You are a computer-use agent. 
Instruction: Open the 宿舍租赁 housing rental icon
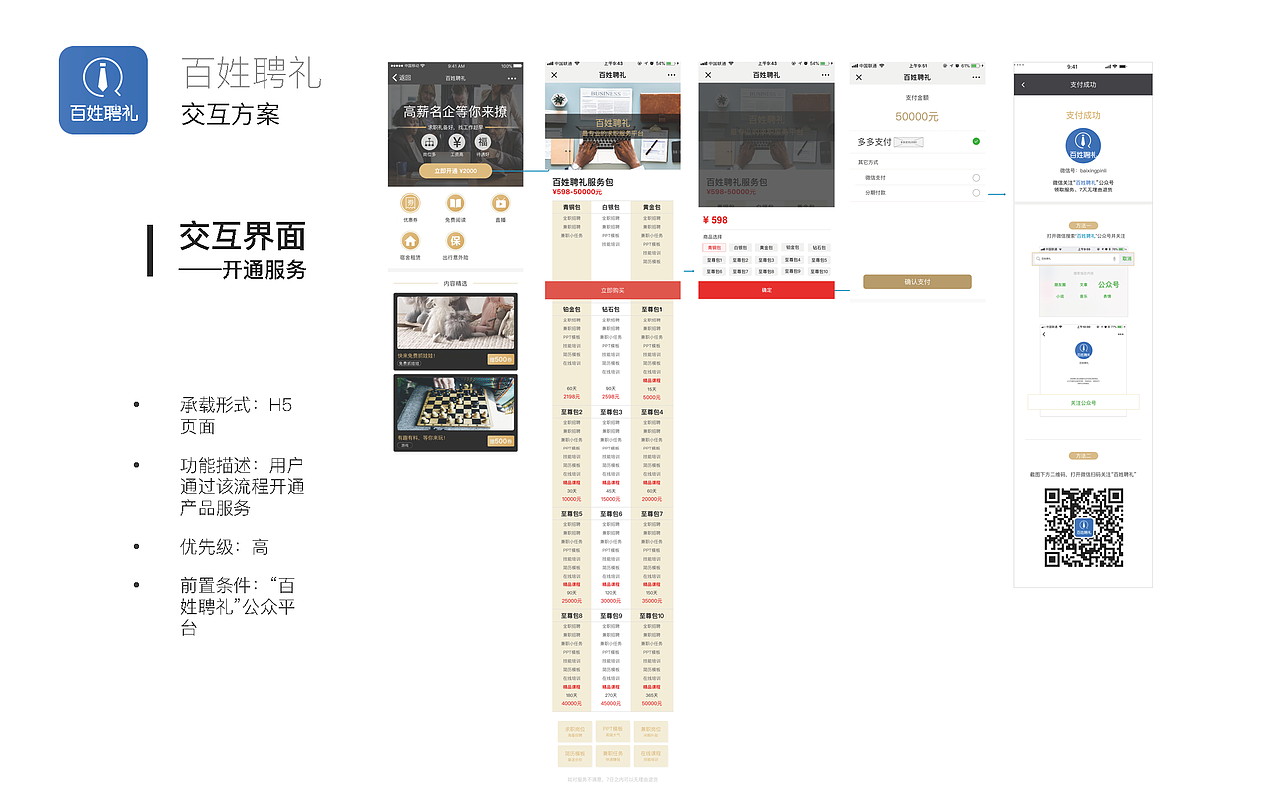pos(410,240)
